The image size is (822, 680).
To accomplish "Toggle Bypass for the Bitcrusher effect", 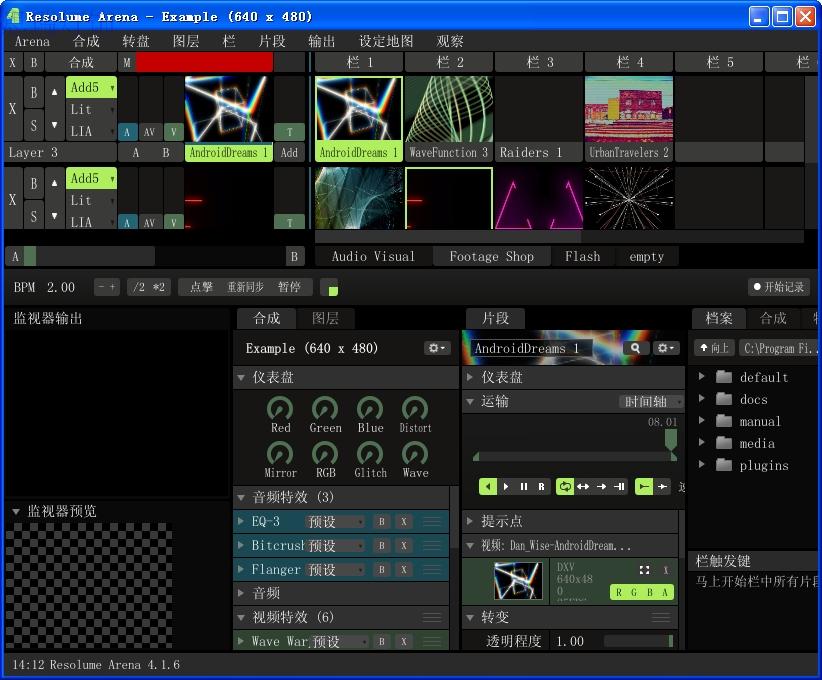I will [x=381, y=545].
